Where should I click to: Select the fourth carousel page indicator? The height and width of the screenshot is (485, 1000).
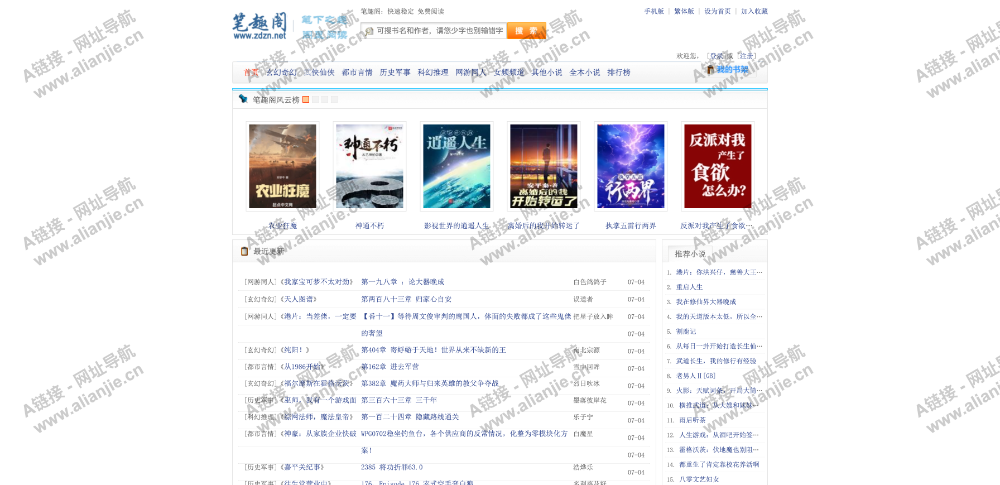pos(334,100)
